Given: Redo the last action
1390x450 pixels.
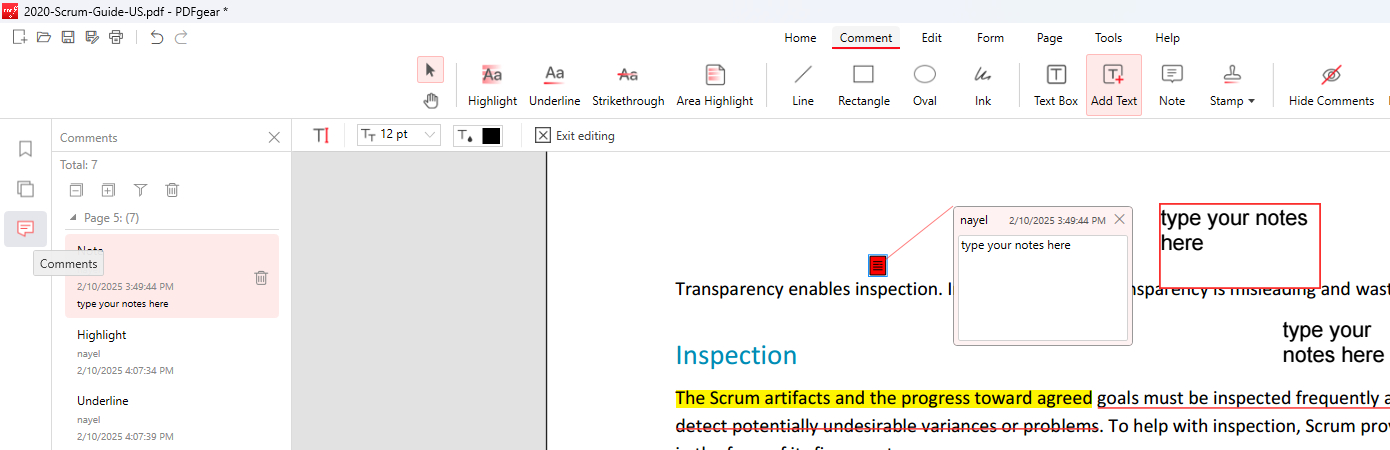Looking at the screenshot, I should [x=181, y=37].
